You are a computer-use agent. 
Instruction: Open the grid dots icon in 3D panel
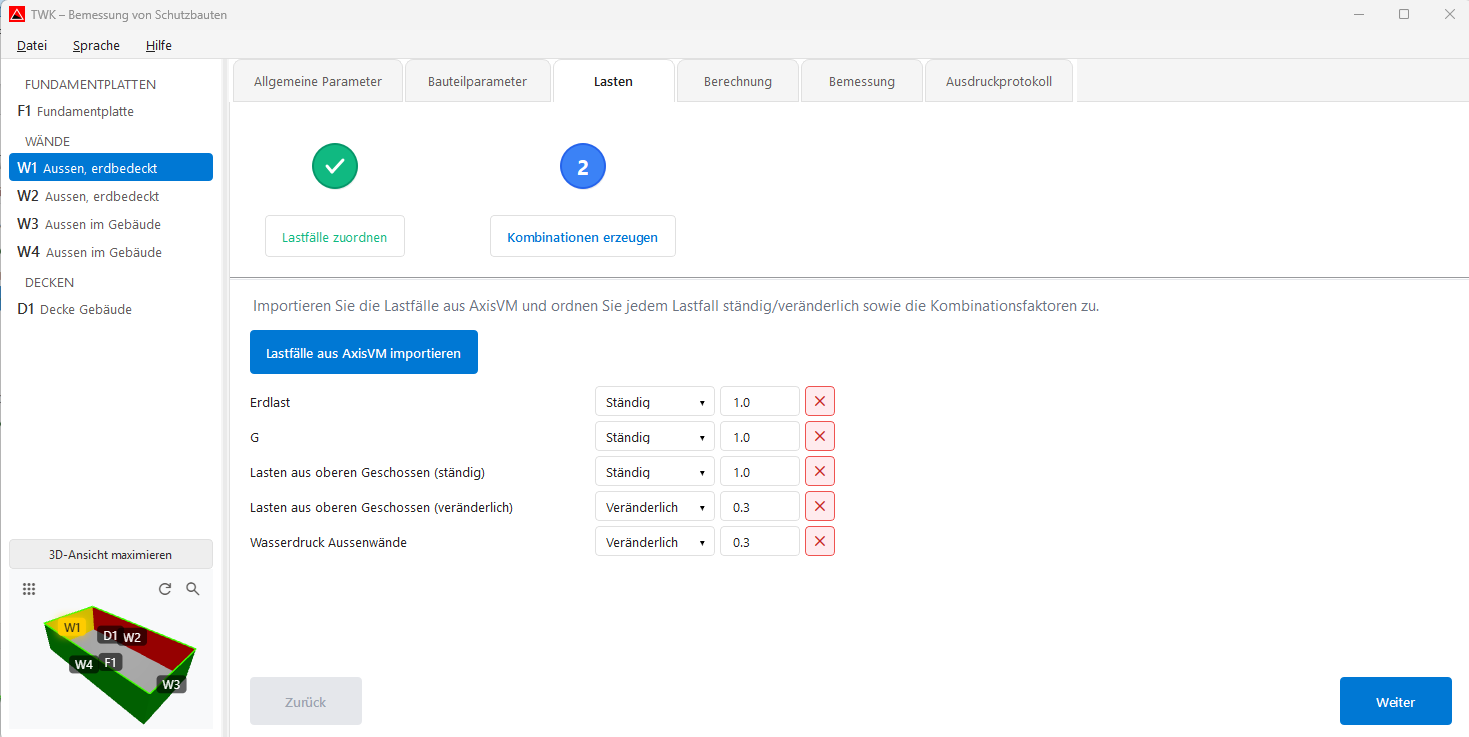pos(29,589)
